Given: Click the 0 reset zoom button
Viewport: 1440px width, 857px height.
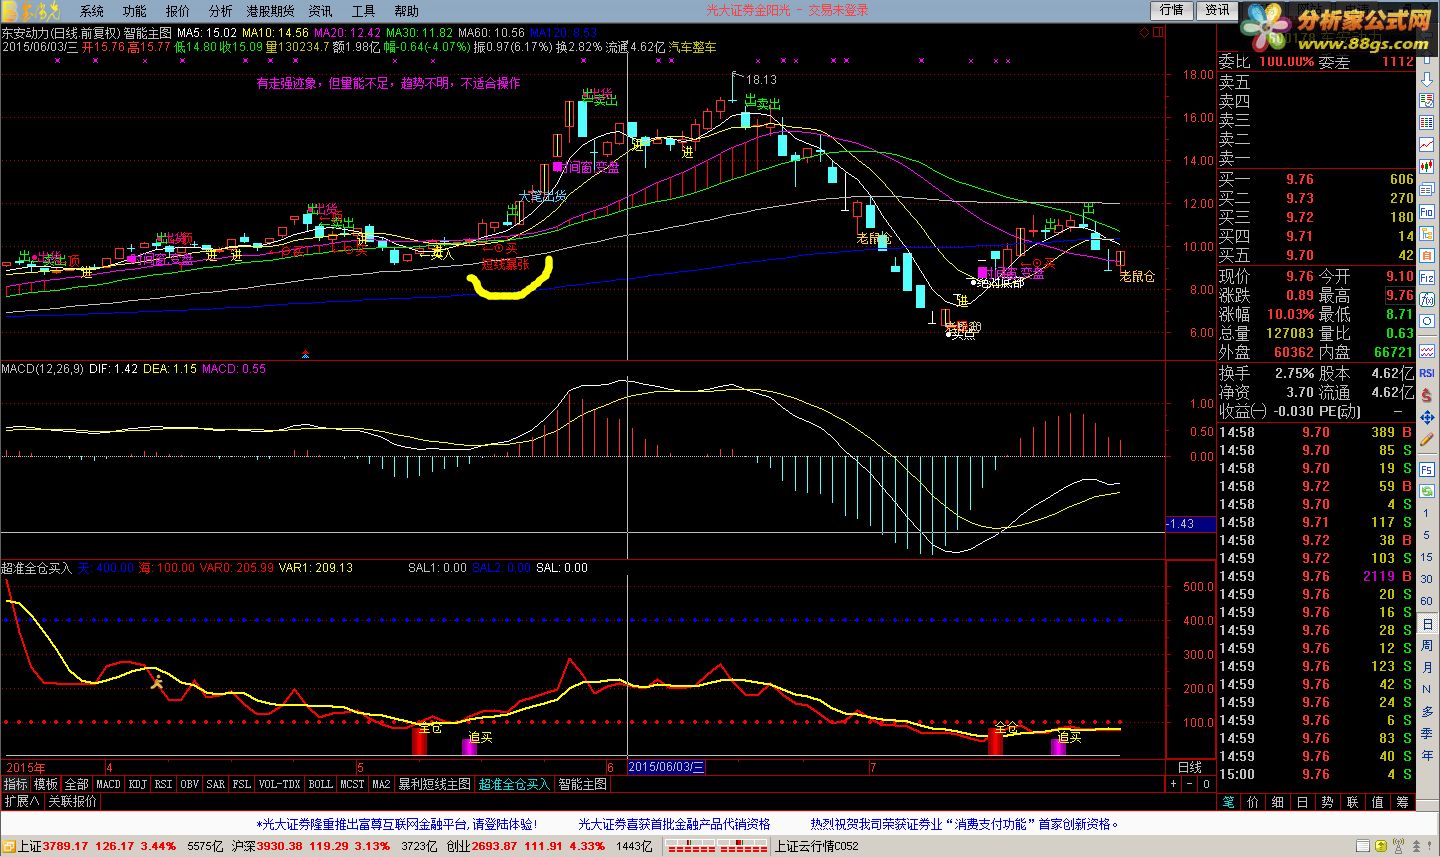Looking at the screenshot, I should [1206, 784].
